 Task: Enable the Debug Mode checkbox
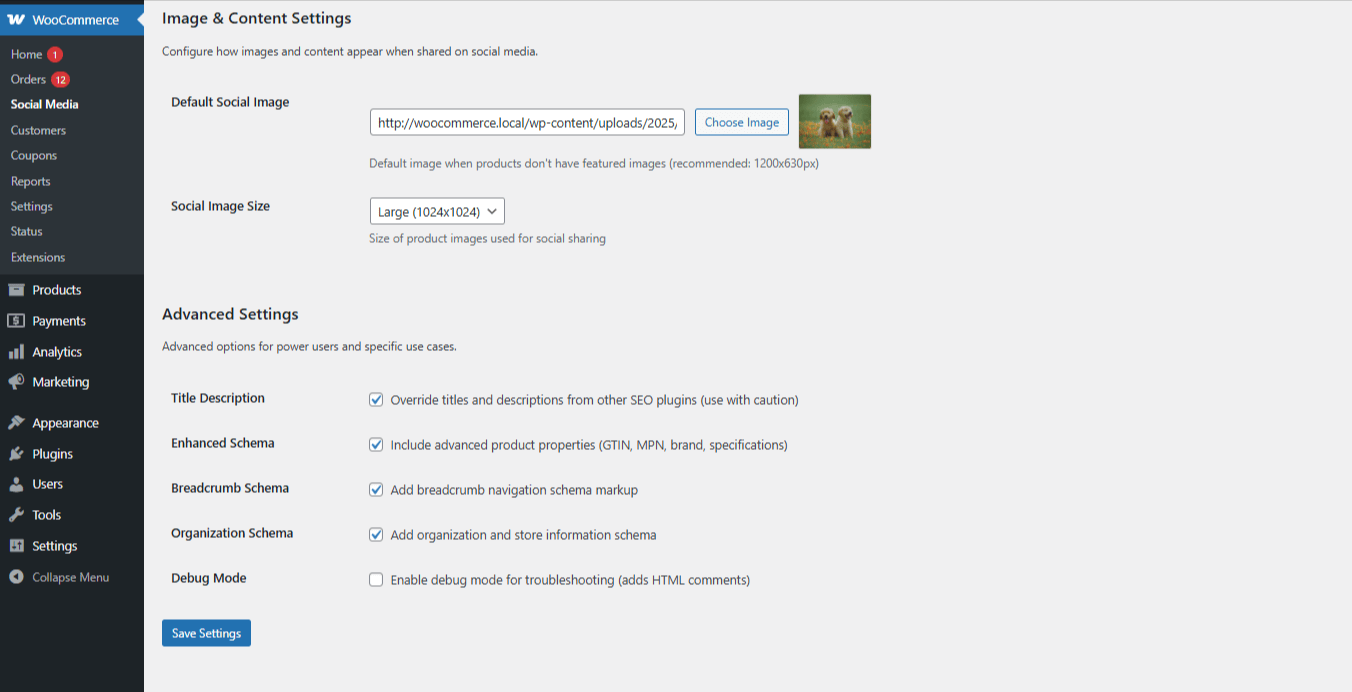(376, 580)
